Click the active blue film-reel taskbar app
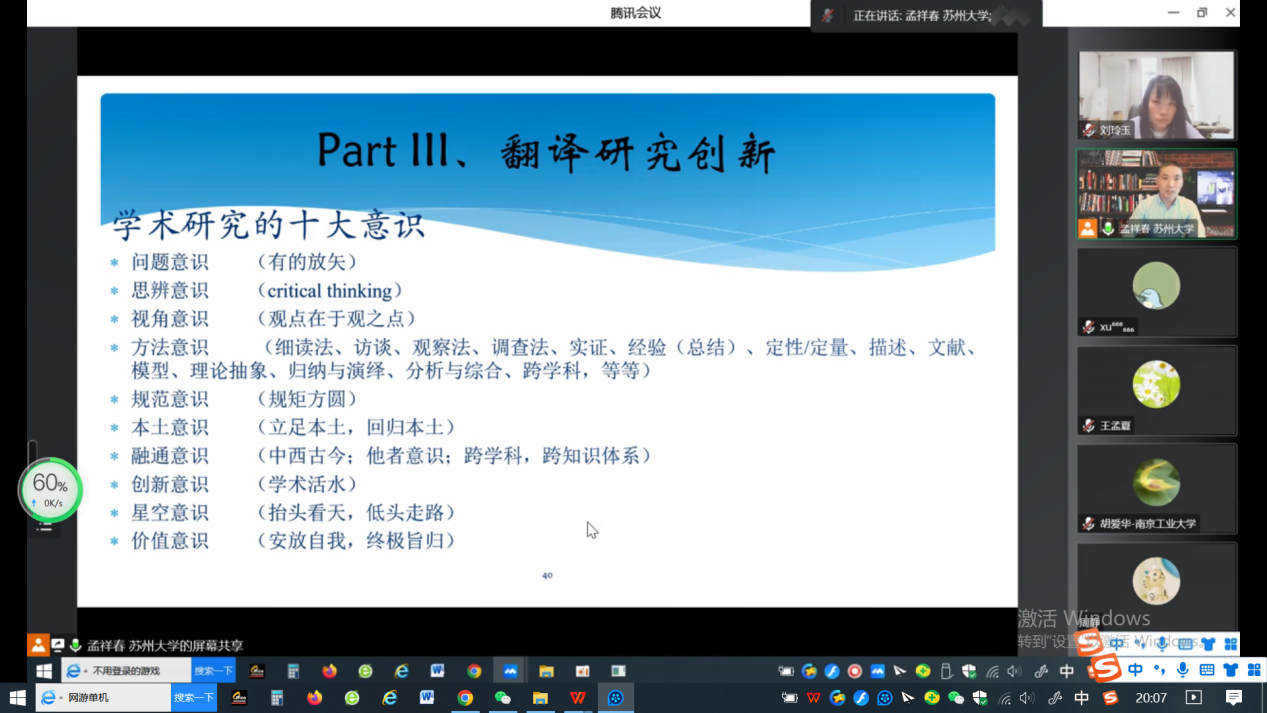 pos(616,697)
